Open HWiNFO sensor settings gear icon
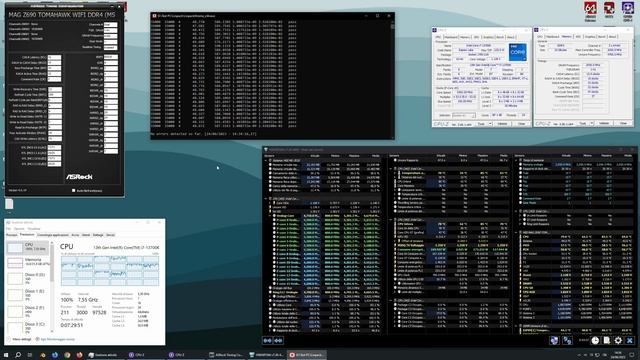 click(618, 340)
